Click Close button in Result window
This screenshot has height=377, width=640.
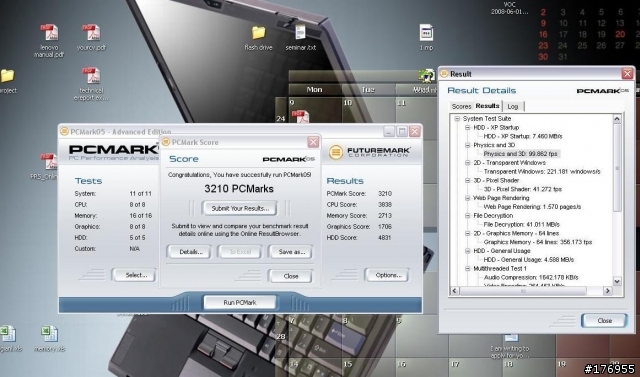604,321
